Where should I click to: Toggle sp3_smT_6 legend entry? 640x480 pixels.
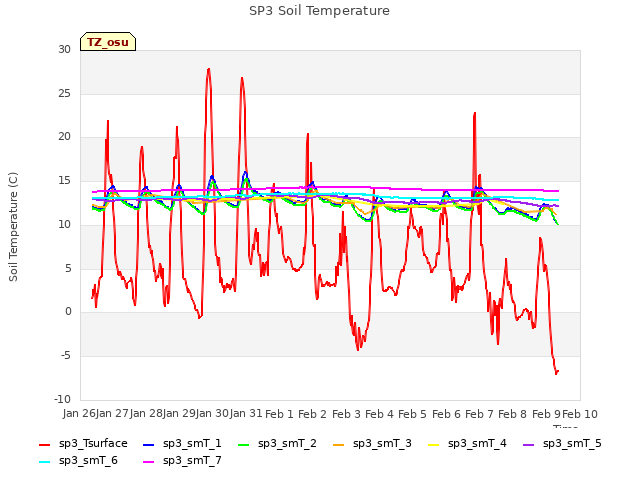tap(78, 461)
